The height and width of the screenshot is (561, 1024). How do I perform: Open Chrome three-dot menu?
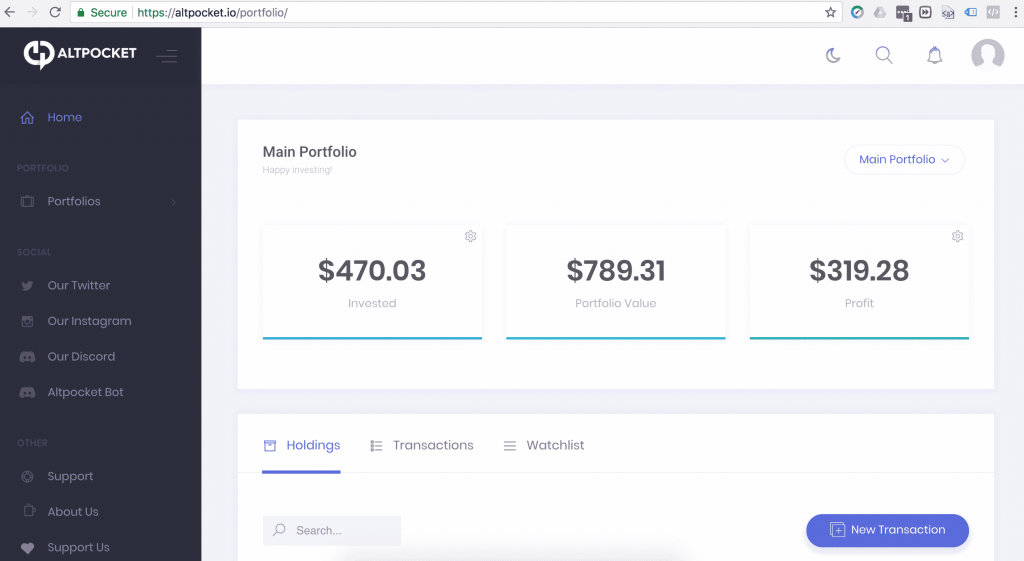tap(1016, 12)
